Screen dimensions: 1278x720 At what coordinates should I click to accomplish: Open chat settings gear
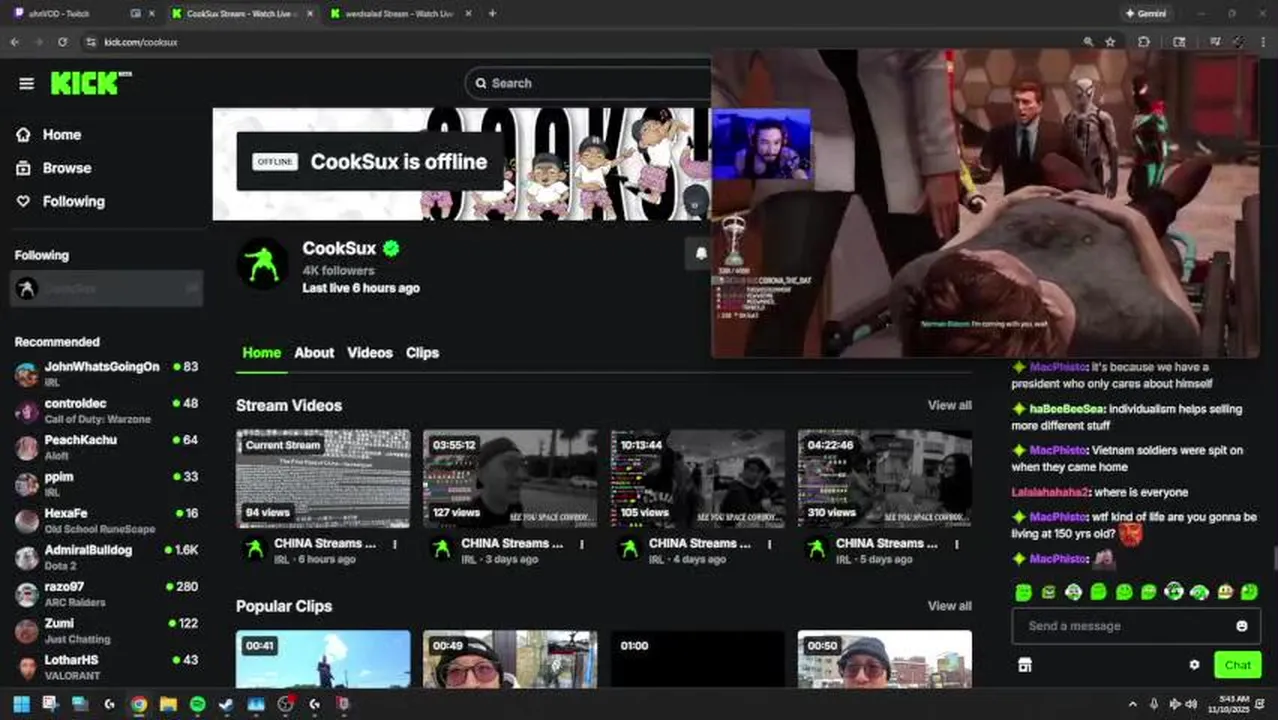coord(1194,665)
